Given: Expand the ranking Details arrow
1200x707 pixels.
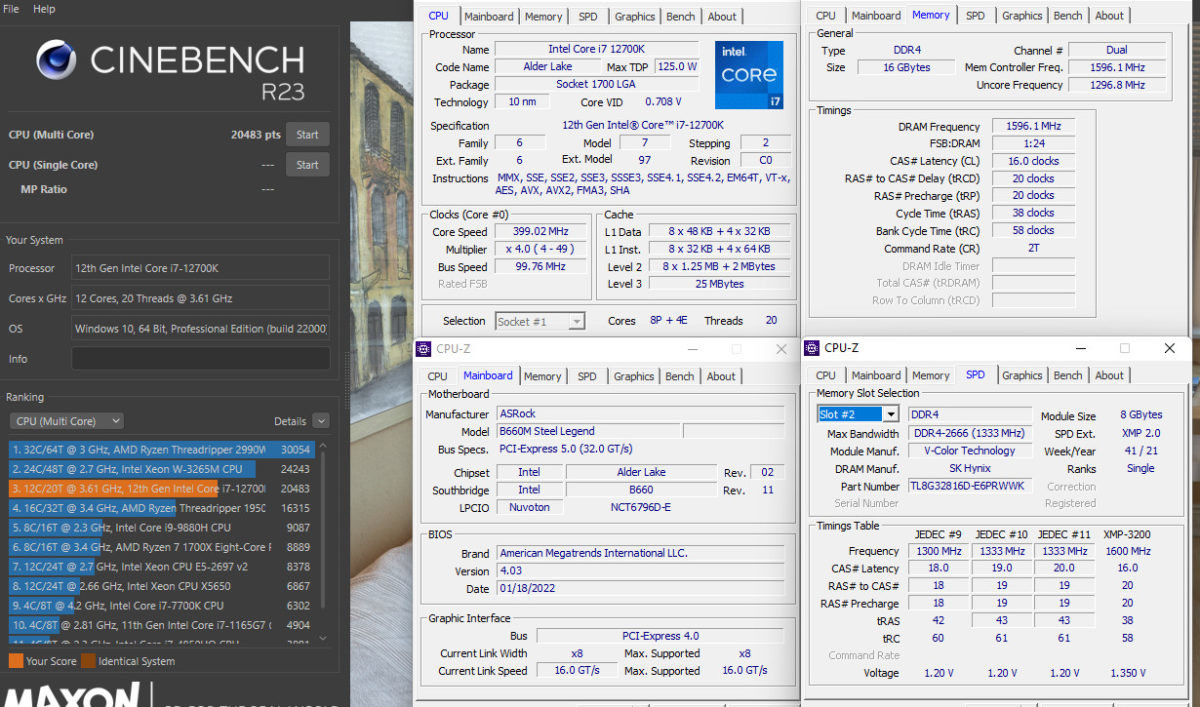Looking at the screenshot, I should click(320, 421).
